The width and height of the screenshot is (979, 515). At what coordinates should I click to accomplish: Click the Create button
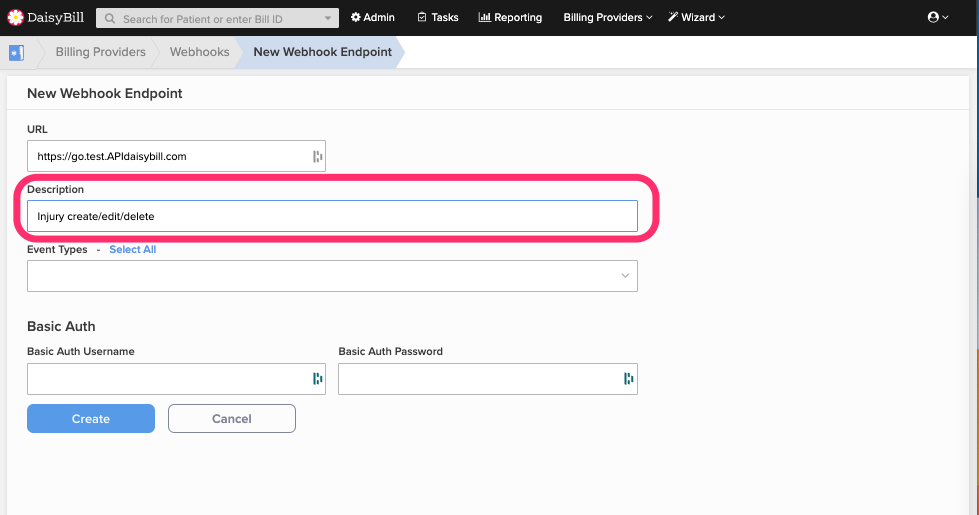click(x=91, y=418)
